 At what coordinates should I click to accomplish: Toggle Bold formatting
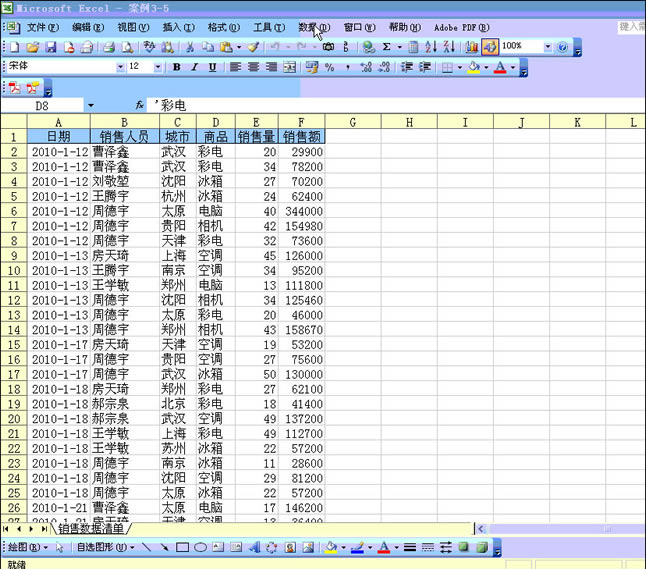point(177,67)
